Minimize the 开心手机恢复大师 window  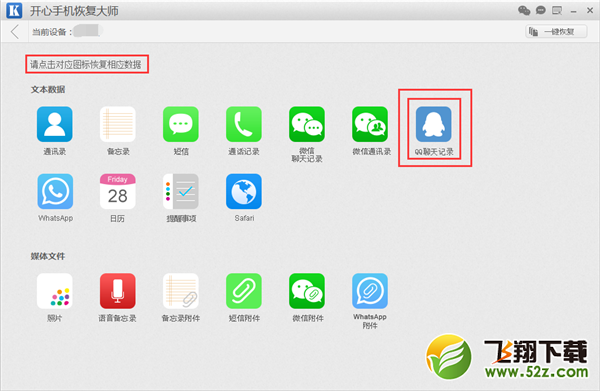point(573,11)
